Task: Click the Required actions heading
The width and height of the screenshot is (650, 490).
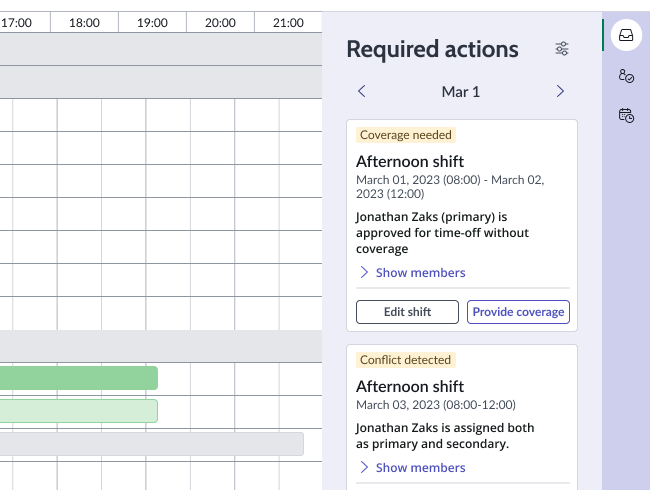Action: point(432,49)
